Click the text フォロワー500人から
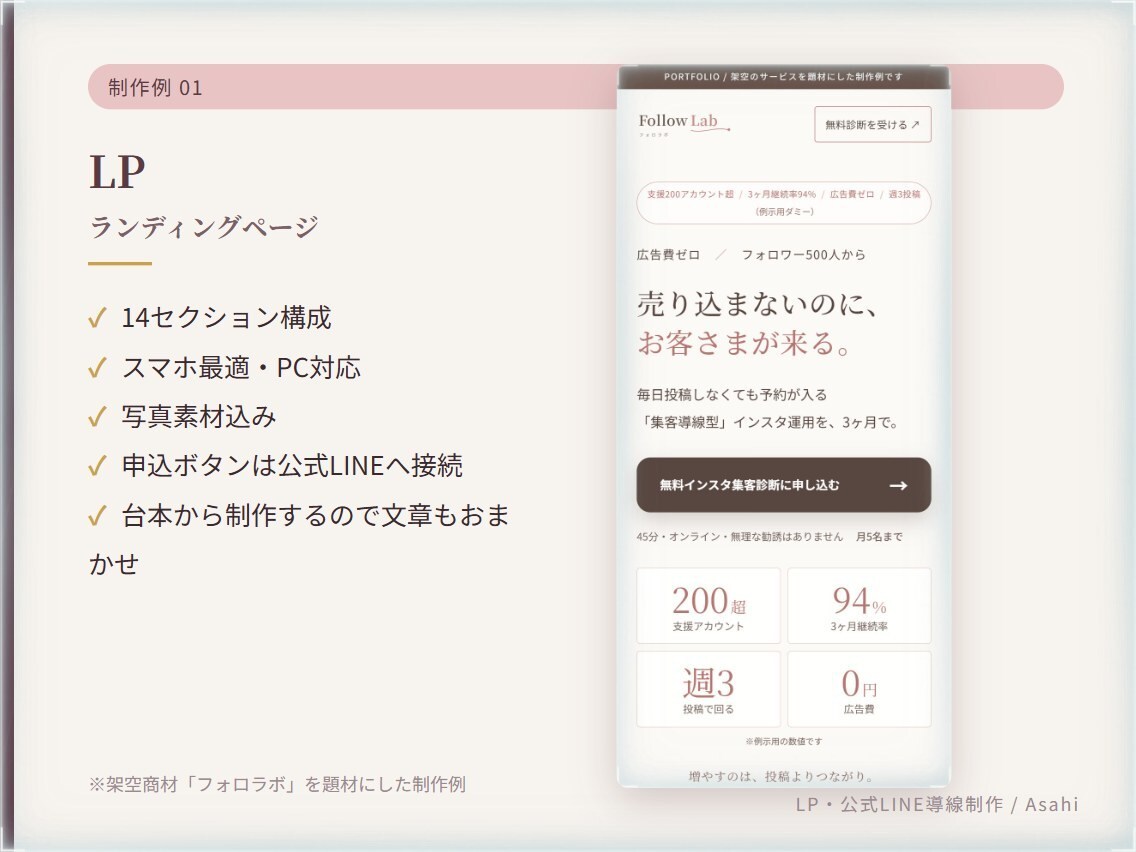This screenshot has width=1136, height=852. [x=803, y=254]
